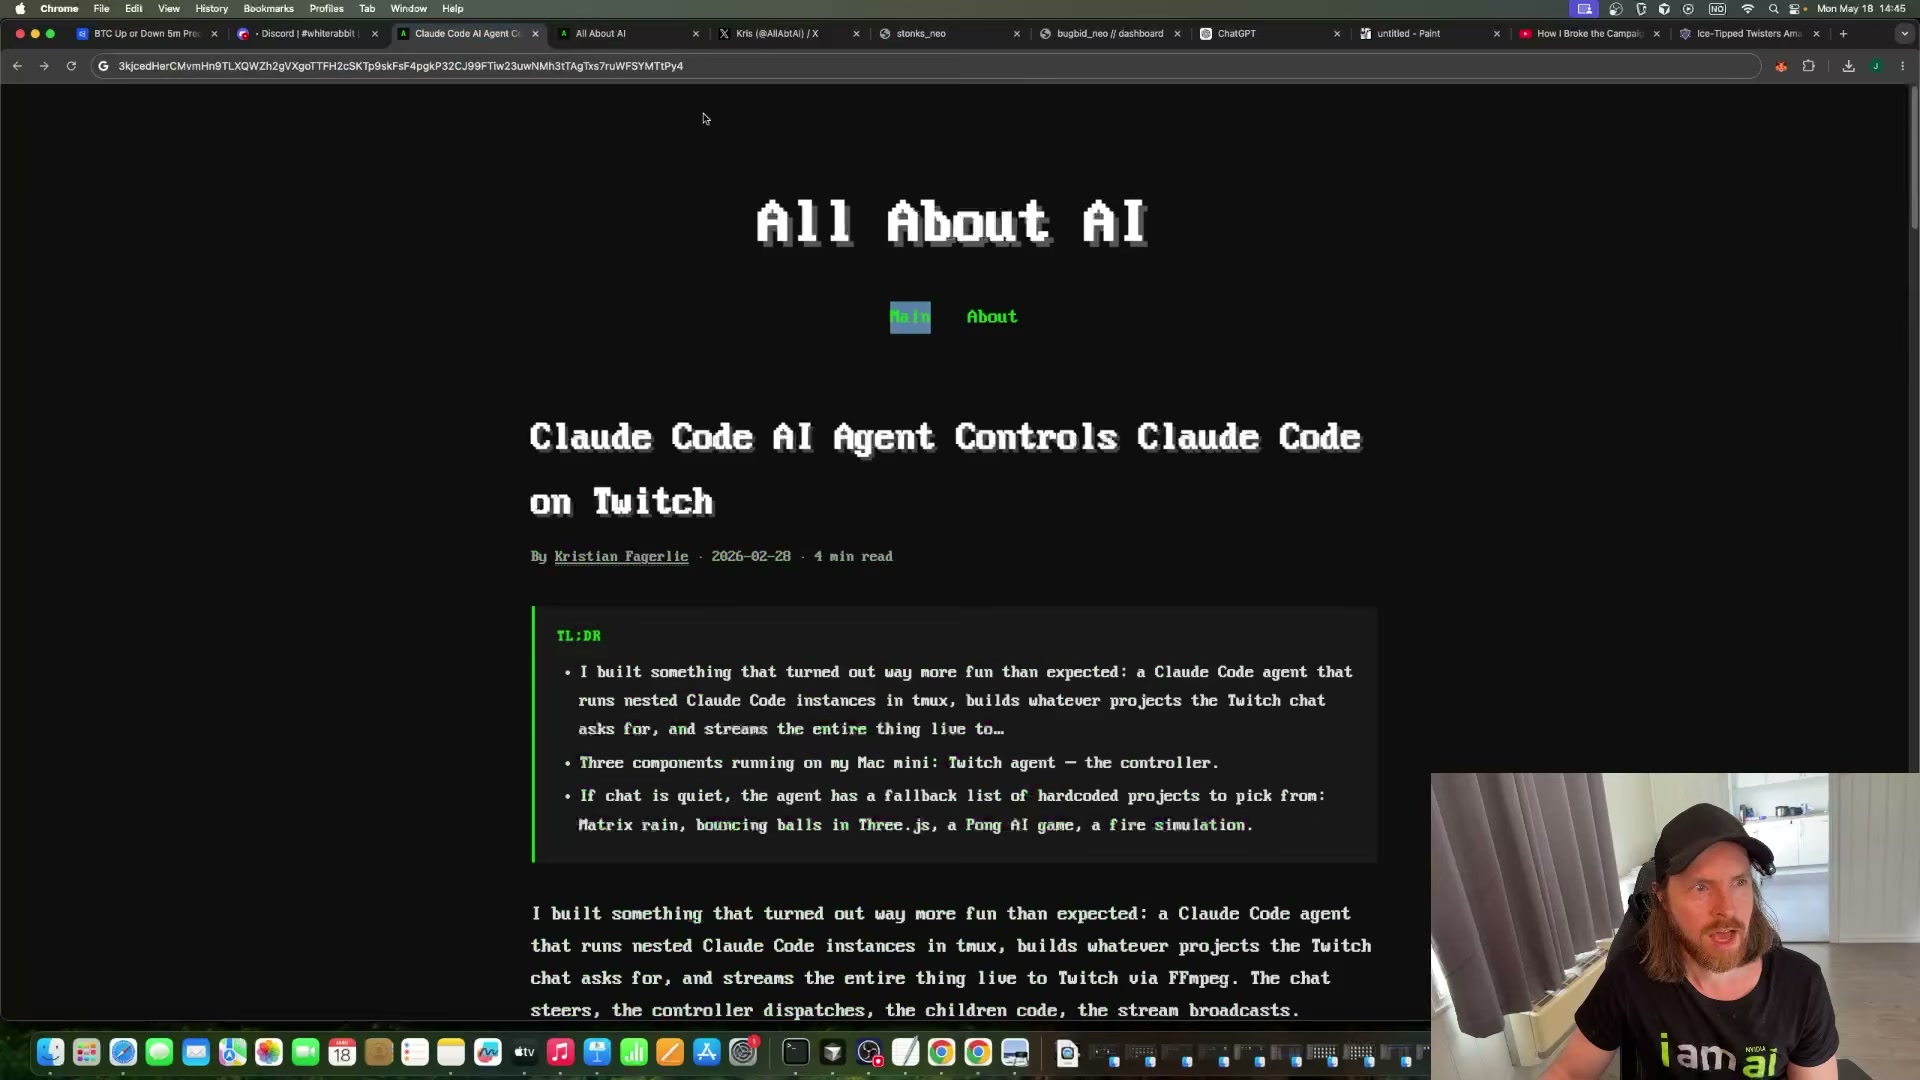Screen dimensions: 1920x1080
Task: Switch to the stonks_neo tab
Action: (x=950, y=33)
